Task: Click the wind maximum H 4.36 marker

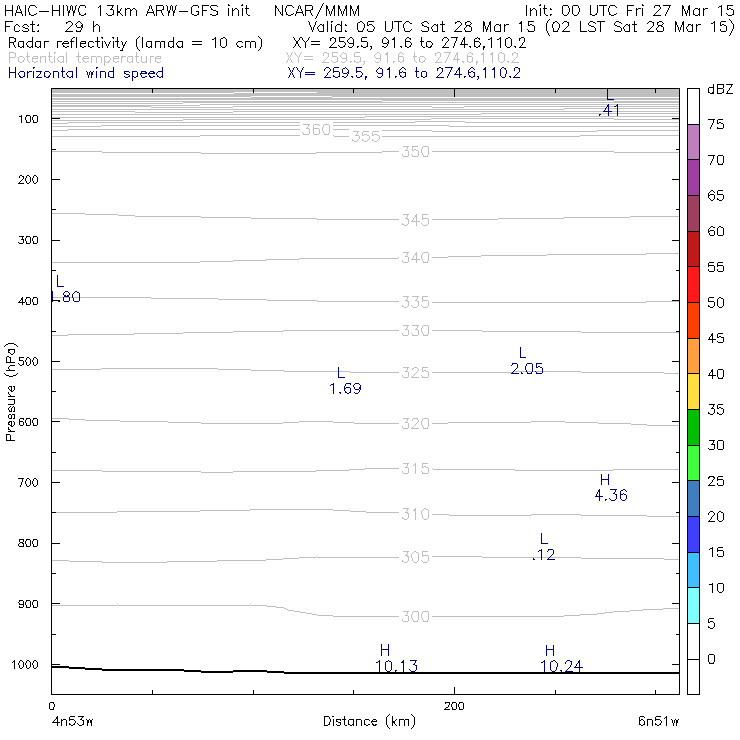Action: pyautogui.click(x=611, y=488)
